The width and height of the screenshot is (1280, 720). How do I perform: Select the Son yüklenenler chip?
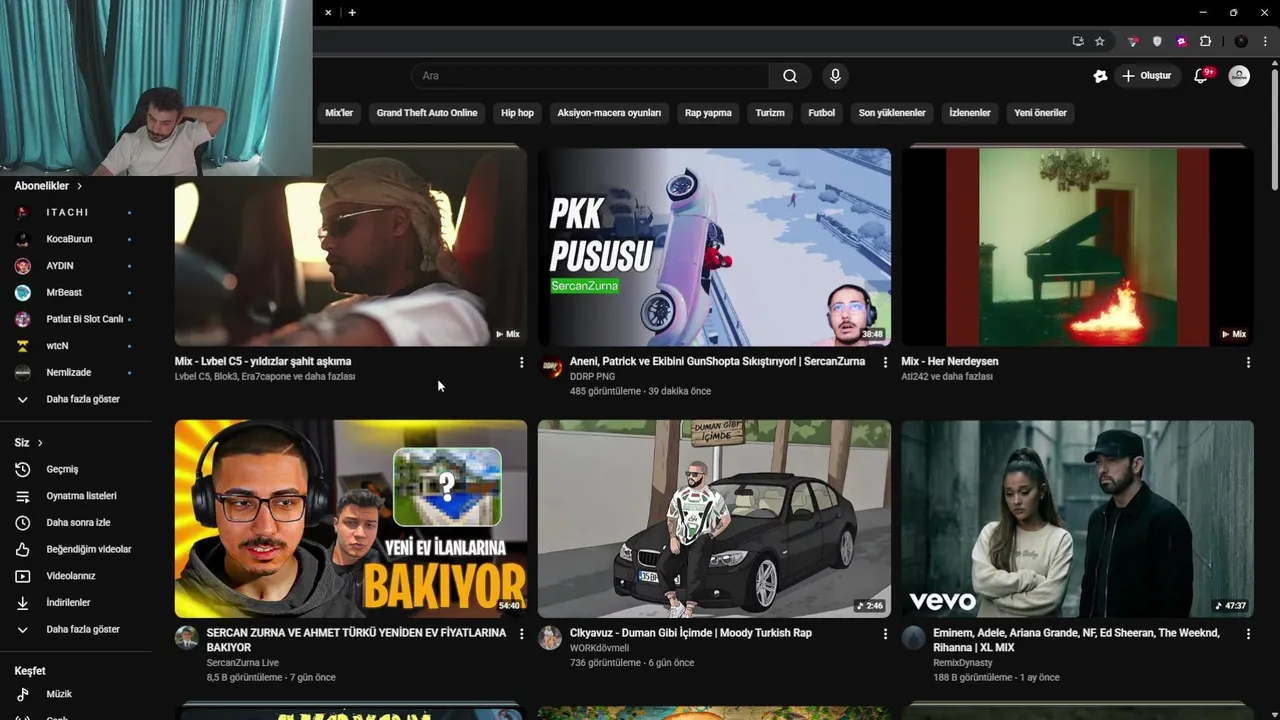892,113
